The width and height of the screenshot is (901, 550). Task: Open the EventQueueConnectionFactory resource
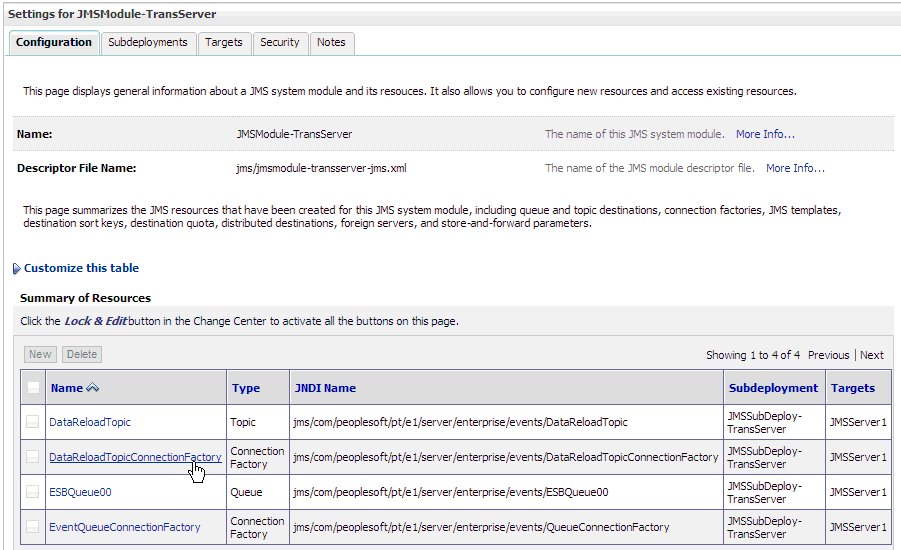tap(125, 527)
